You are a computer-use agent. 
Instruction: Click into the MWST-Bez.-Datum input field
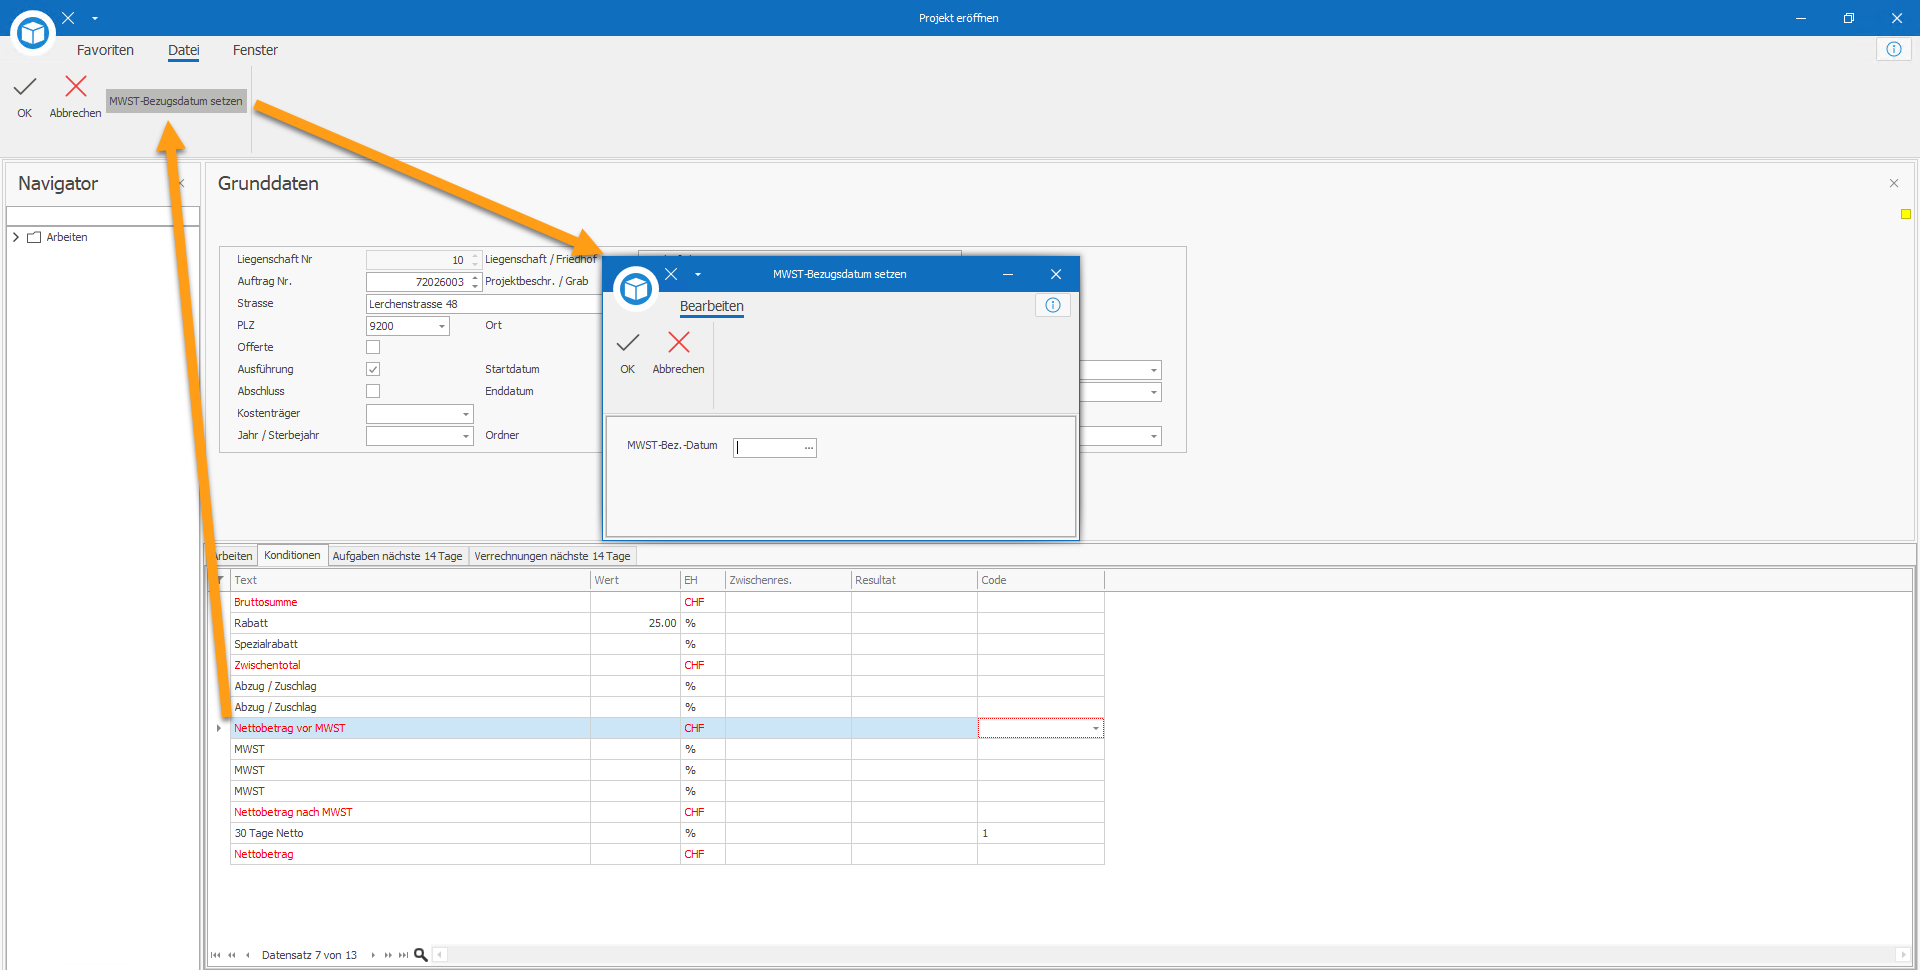click(x=767, y=448)
